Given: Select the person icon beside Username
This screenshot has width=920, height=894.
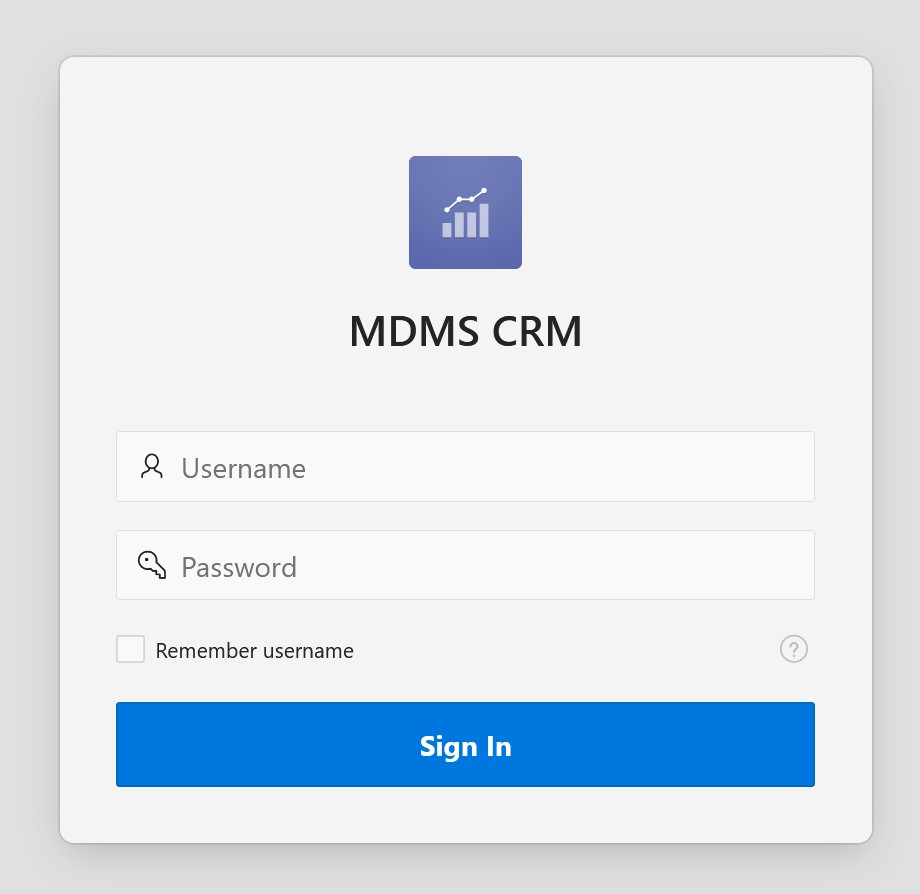Looking at the screenshot, I should click(152, 466).
